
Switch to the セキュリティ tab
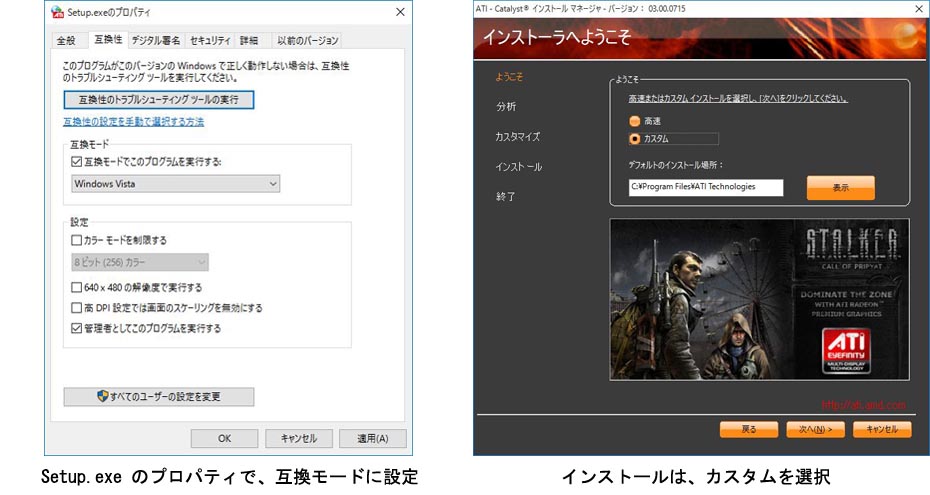[x=210, y=40]
